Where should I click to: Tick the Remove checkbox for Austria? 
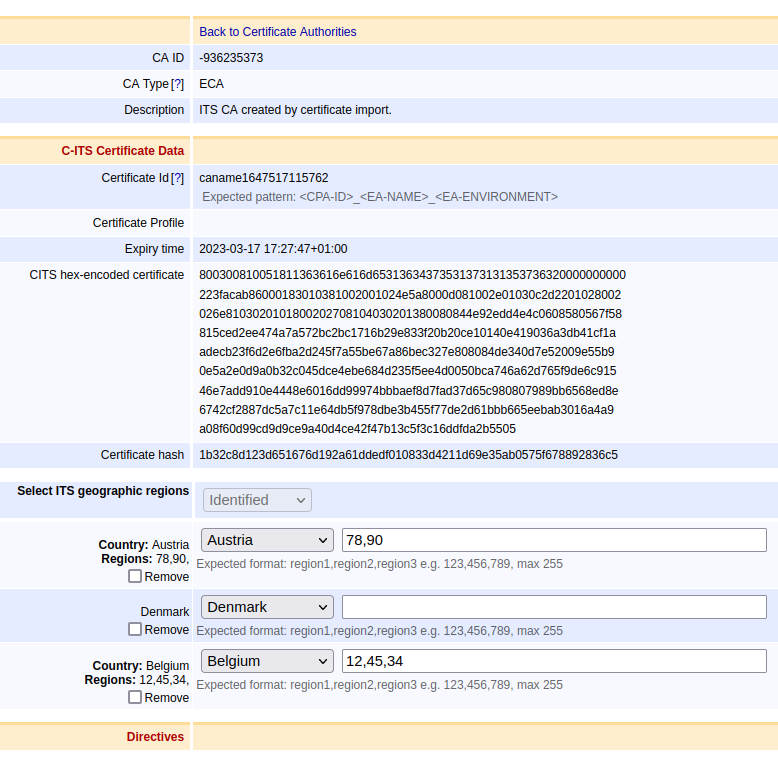pos(135,576)
